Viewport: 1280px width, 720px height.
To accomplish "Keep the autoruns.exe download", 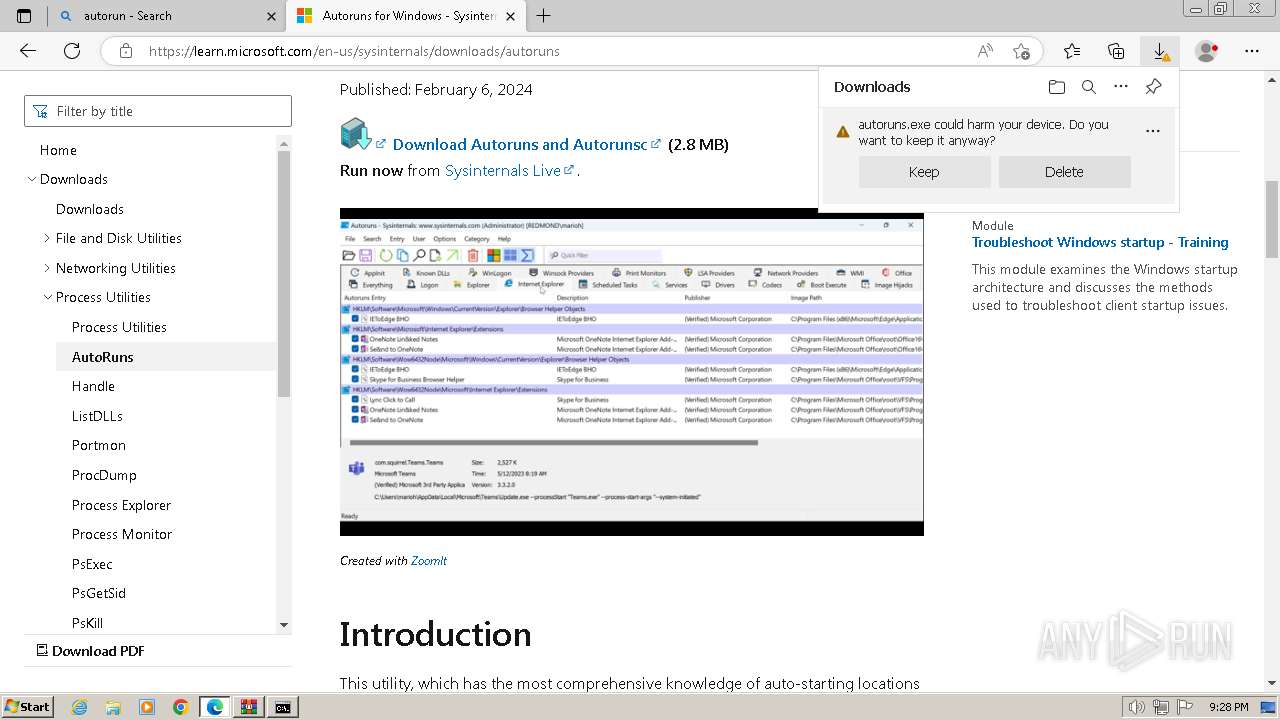I will 924,172.
